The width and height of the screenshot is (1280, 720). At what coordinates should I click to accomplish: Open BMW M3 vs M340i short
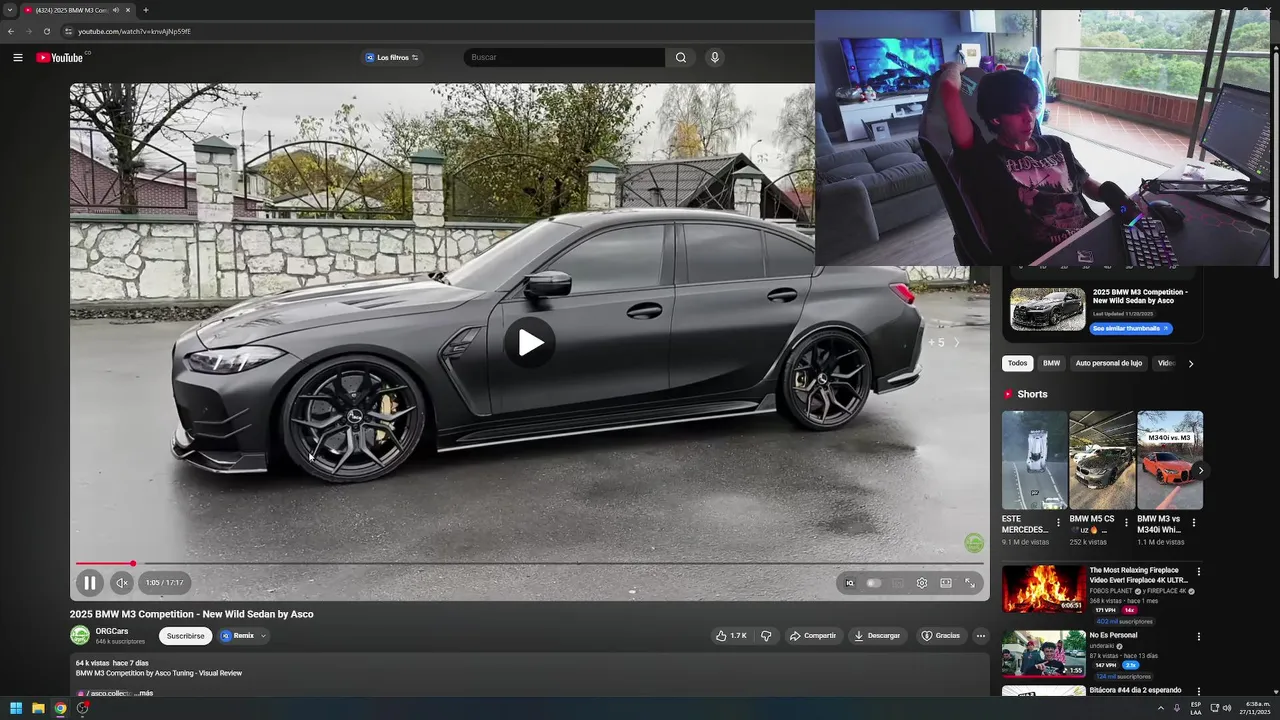pyautogui.click(x=1170, y=460)
